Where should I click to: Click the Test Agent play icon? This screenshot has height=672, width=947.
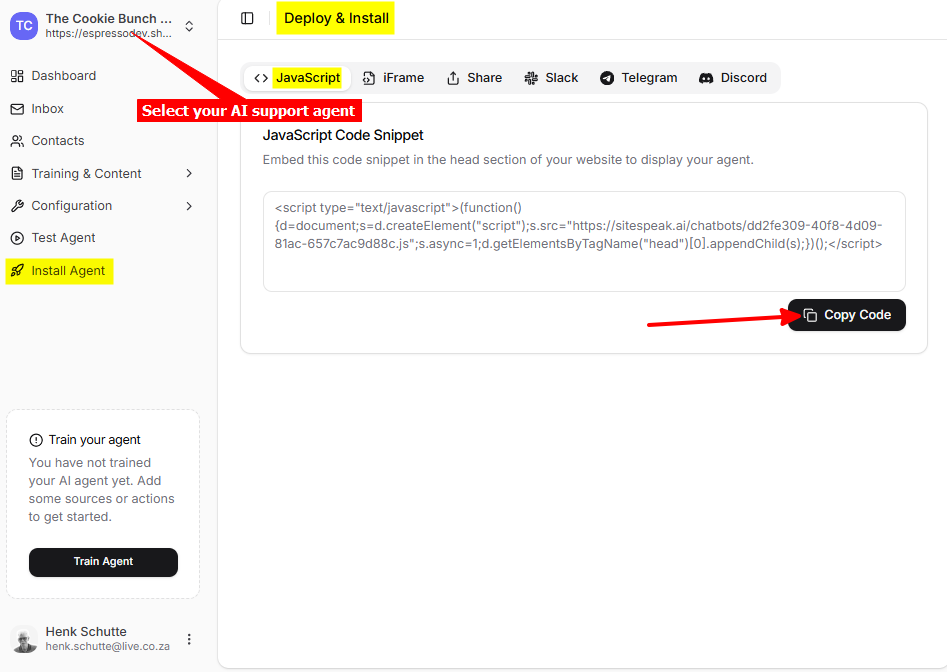coord(17,238)
